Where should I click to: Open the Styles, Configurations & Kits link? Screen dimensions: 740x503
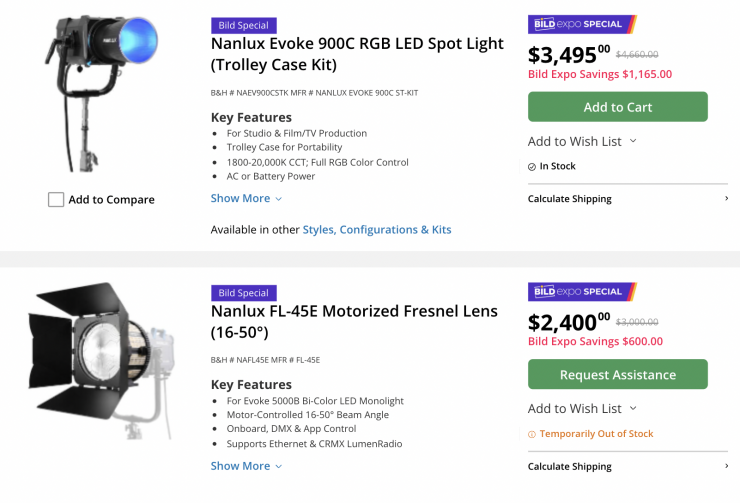pyautogui.click(x=377, y=230)
